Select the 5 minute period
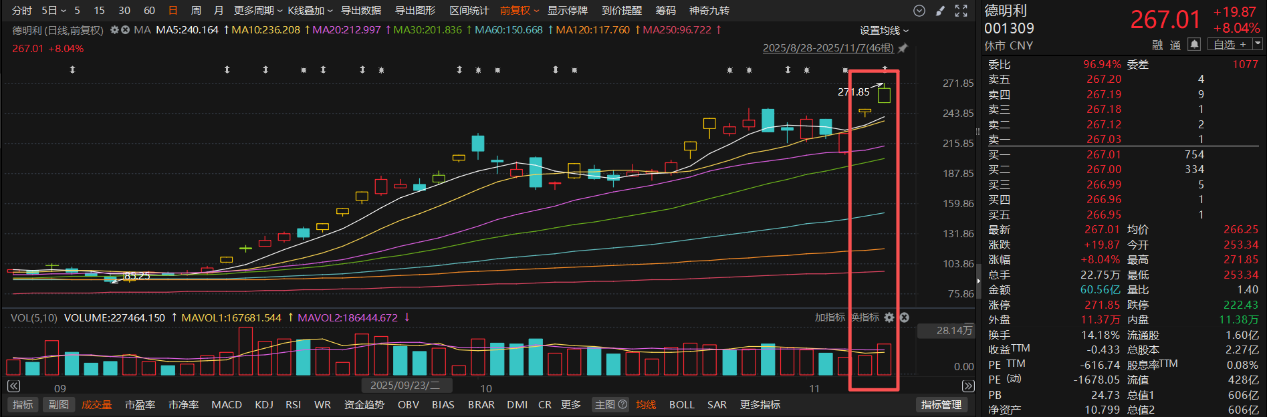Viewport: 1267px width, 417px height. coord(77,10)
